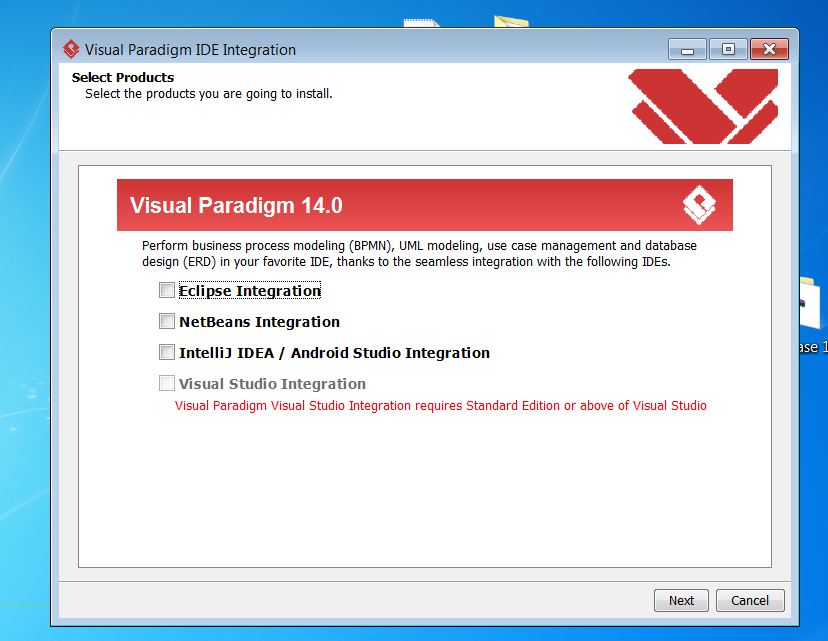Click IntelliJ IDEA / Android Studio Integration label
Image resolution: width=828 pixels, height=641 pixels.
pos(334,353)
